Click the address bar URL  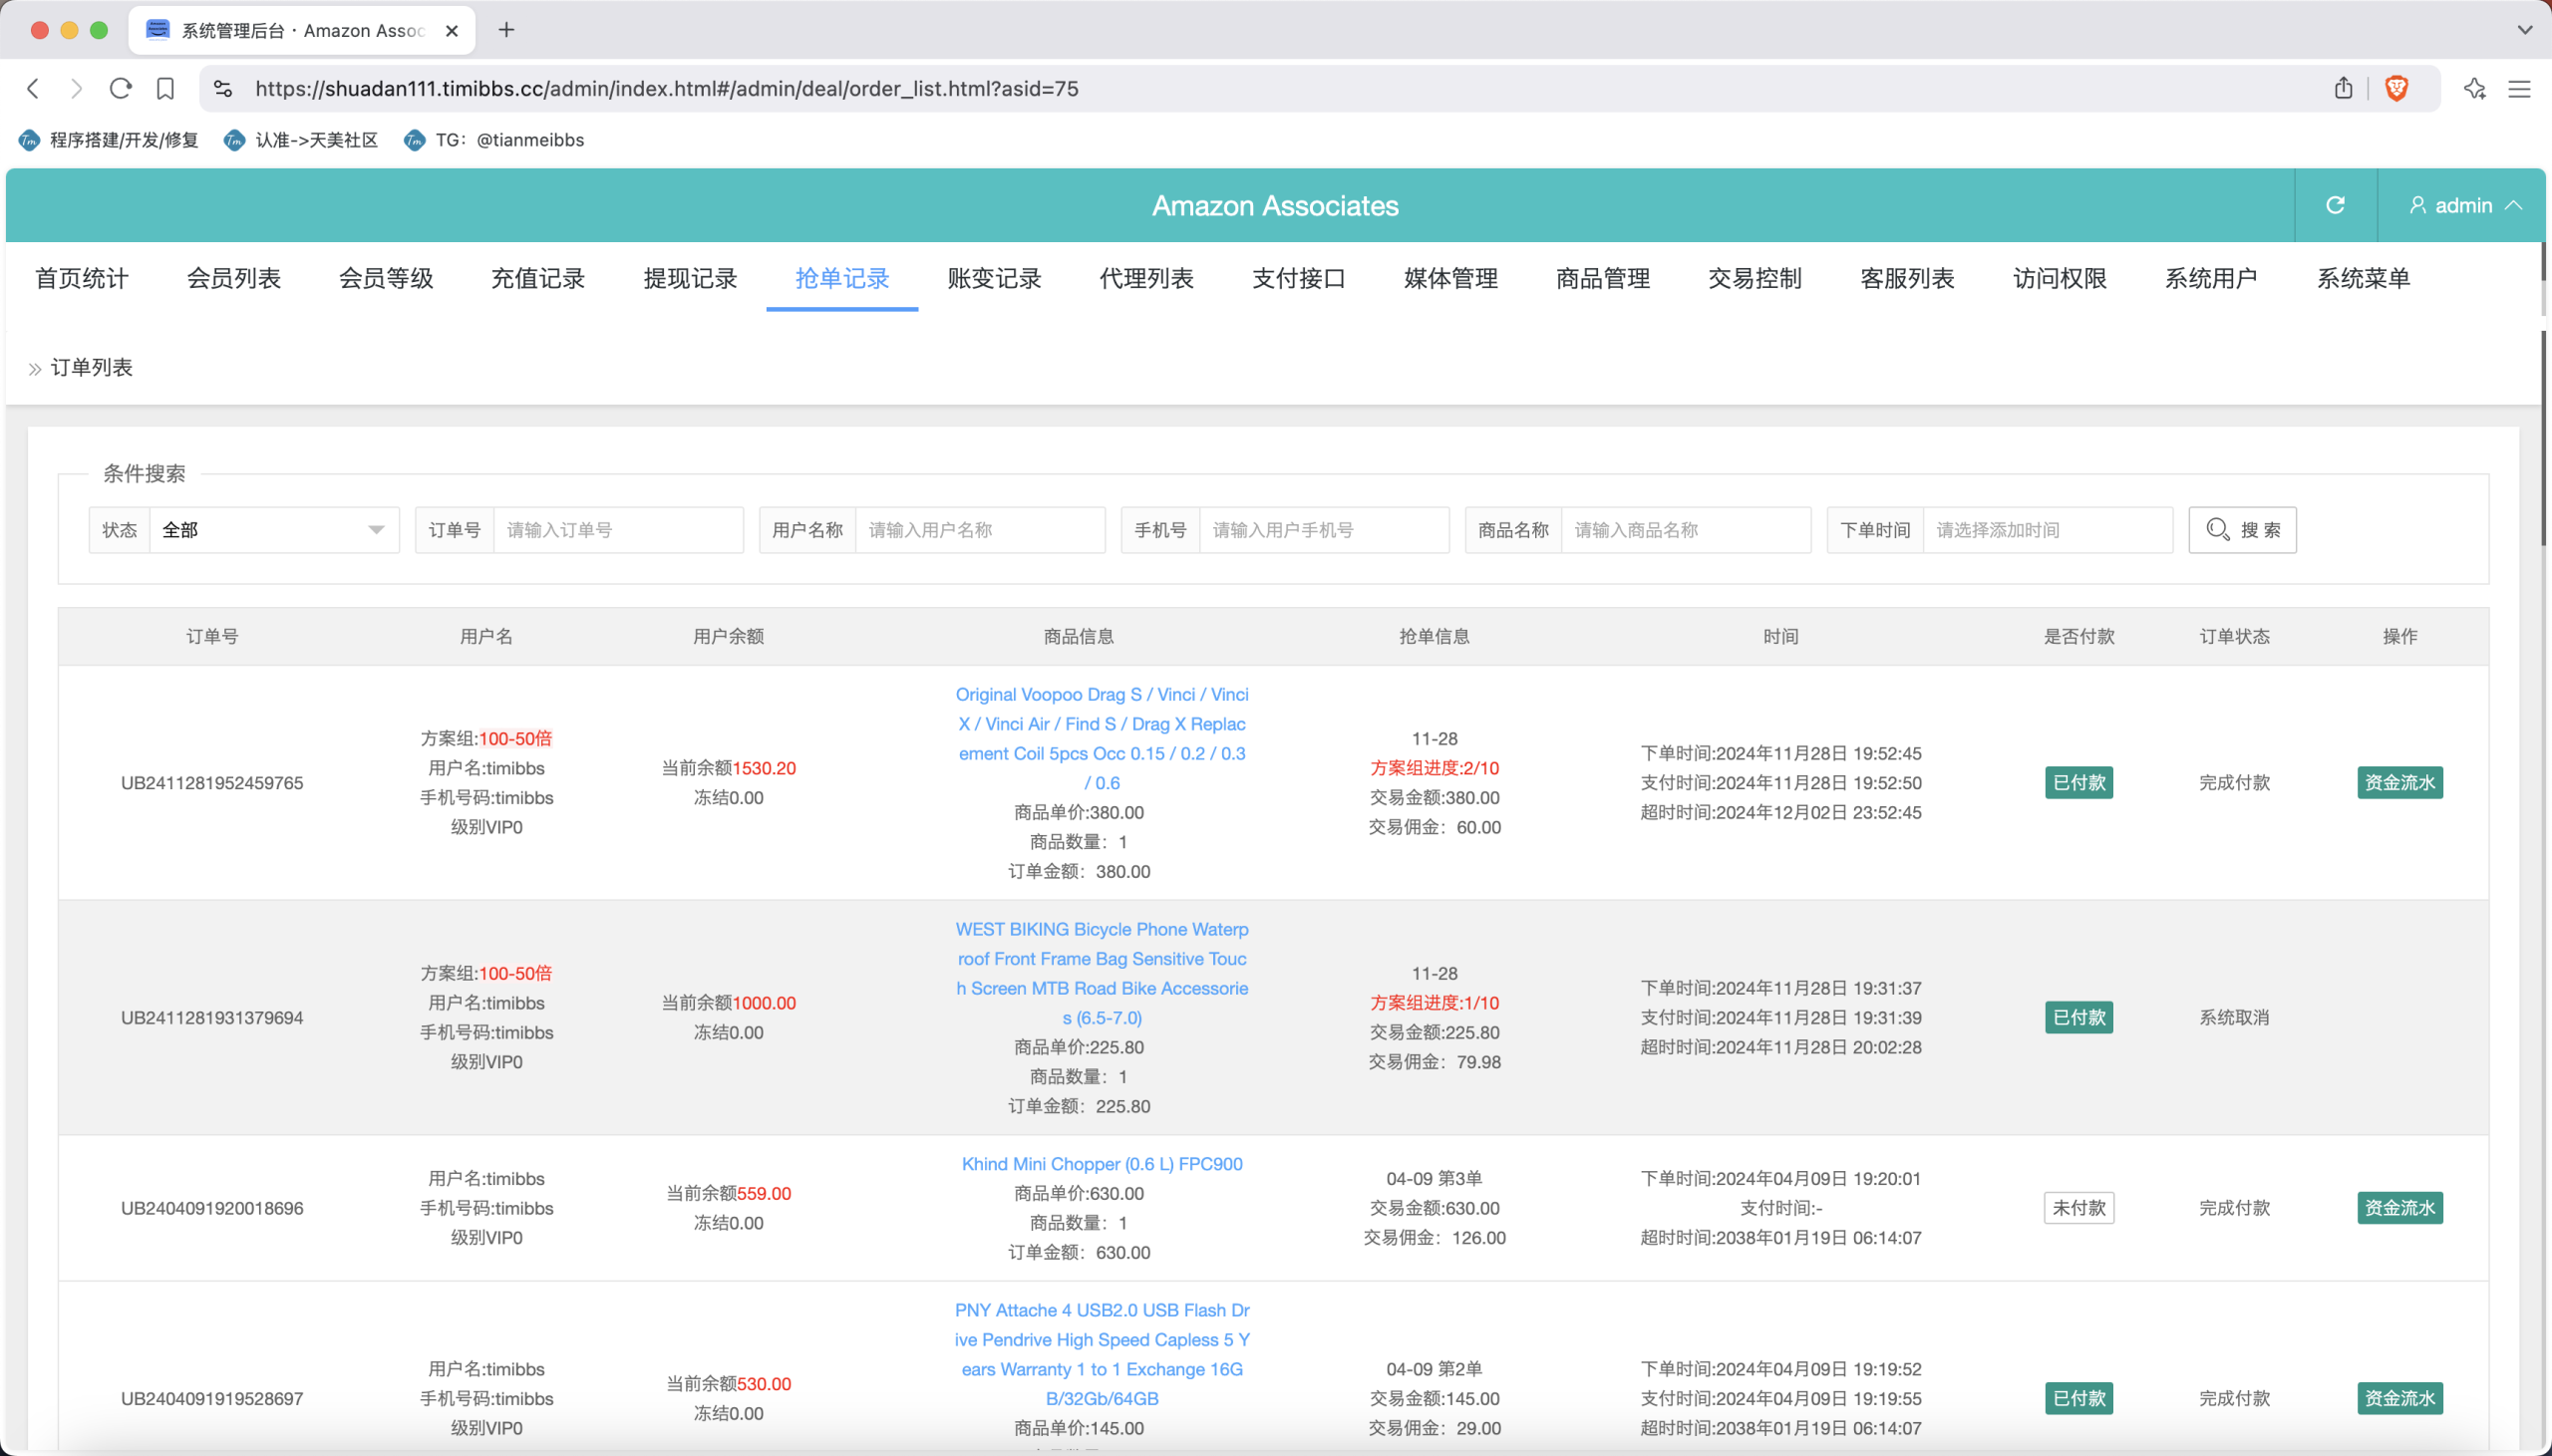[667, 88]
